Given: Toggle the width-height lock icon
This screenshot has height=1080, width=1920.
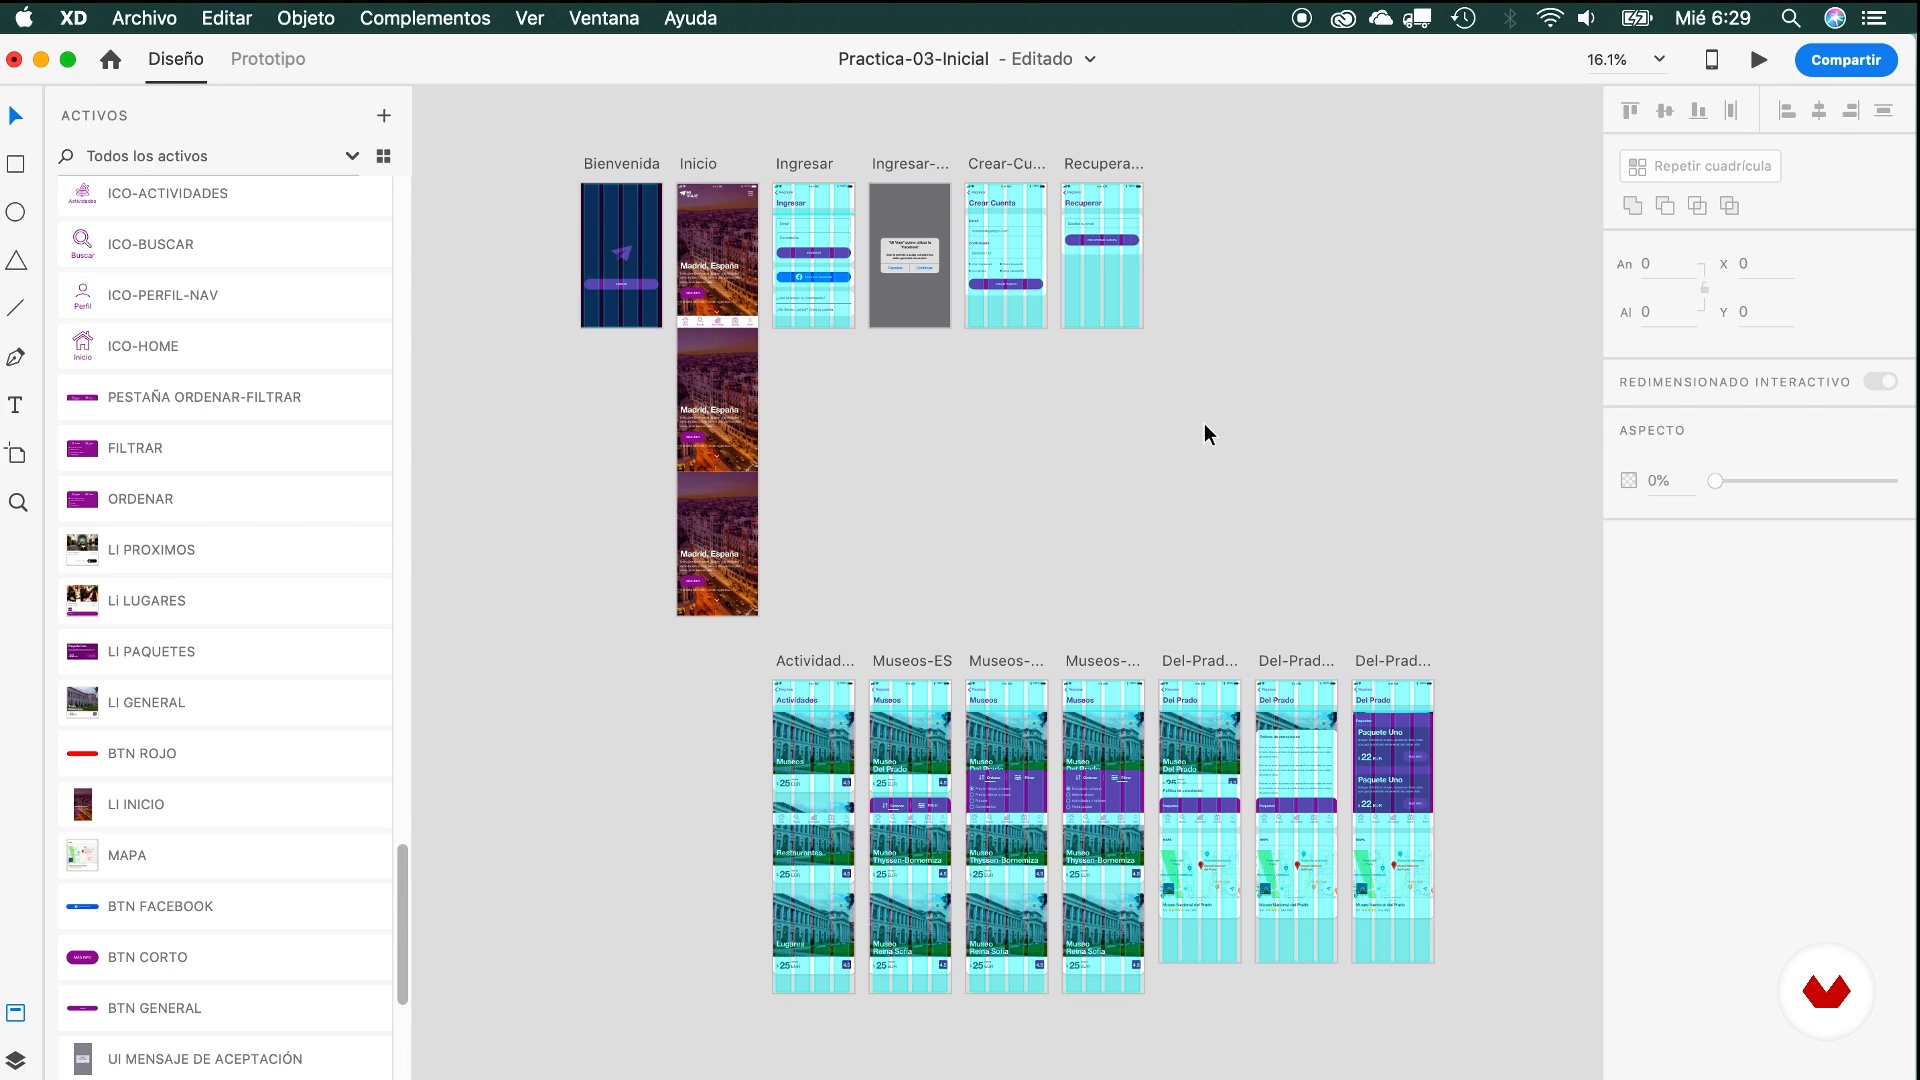Looking at the screenshot, I should click(x=1704, y=288).
